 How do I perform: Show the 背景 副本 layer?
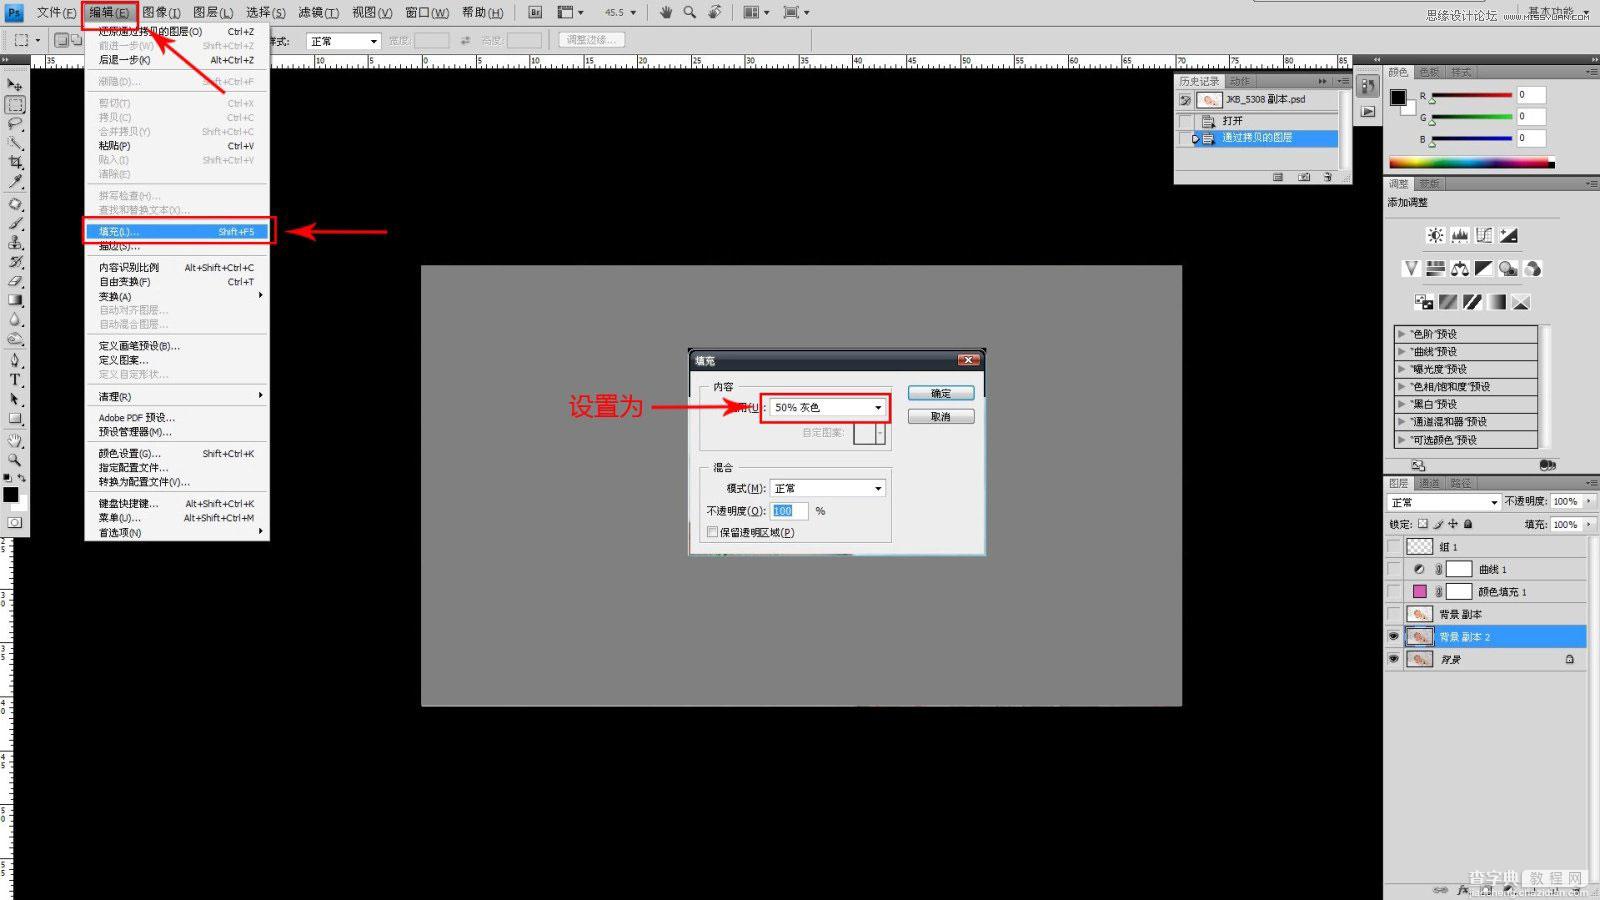(1394, 614)
